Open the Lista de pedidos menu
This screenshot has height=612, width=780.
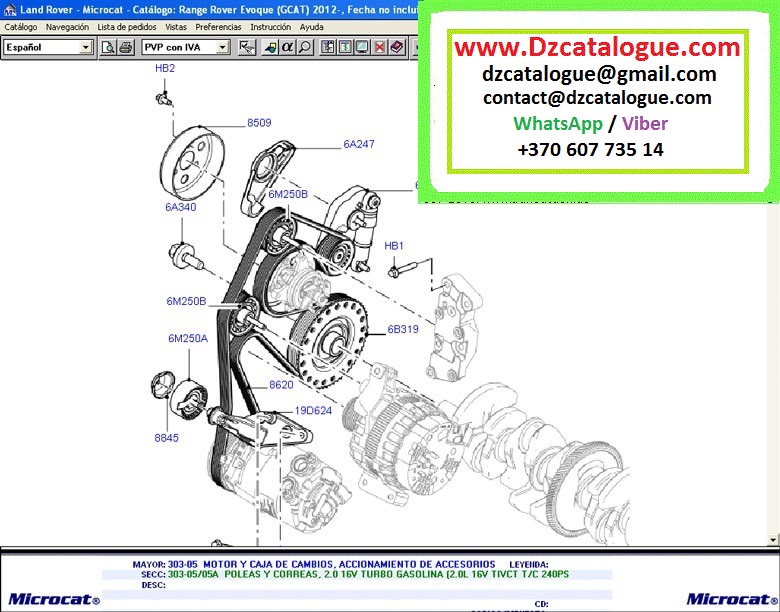click(127, 27)
